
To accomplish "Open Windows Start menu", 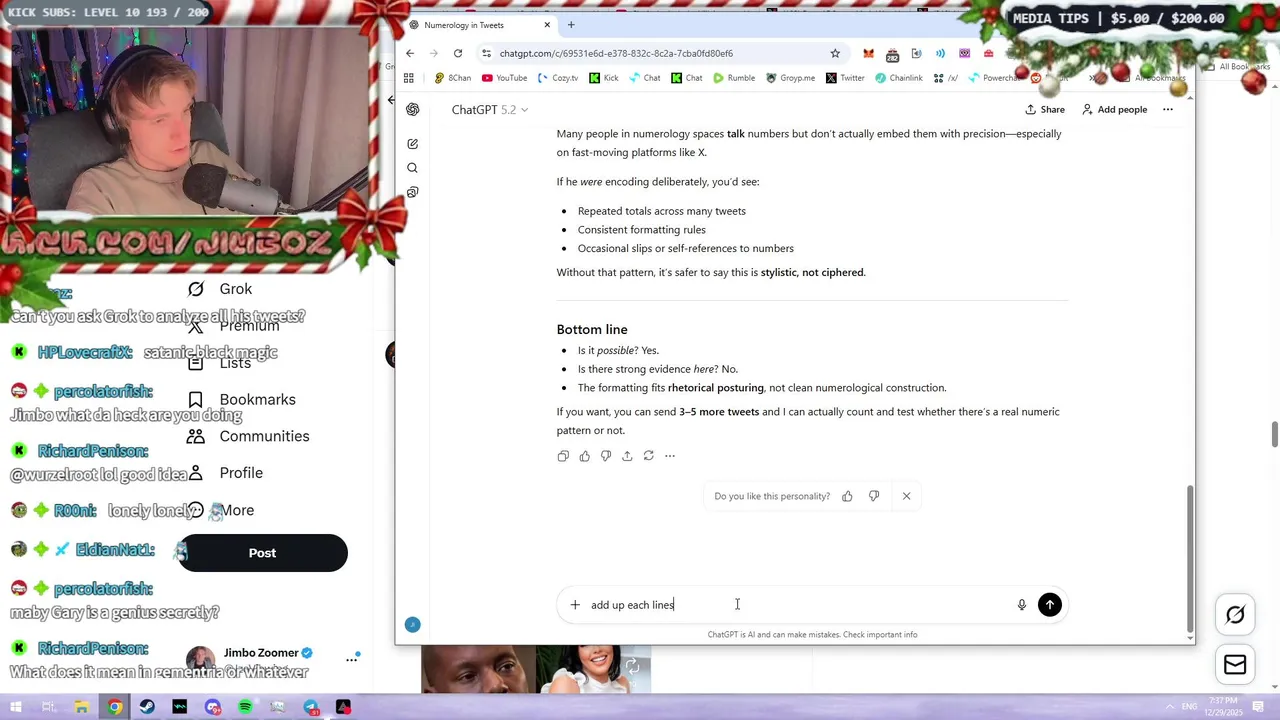I will [x=15, y=707].
